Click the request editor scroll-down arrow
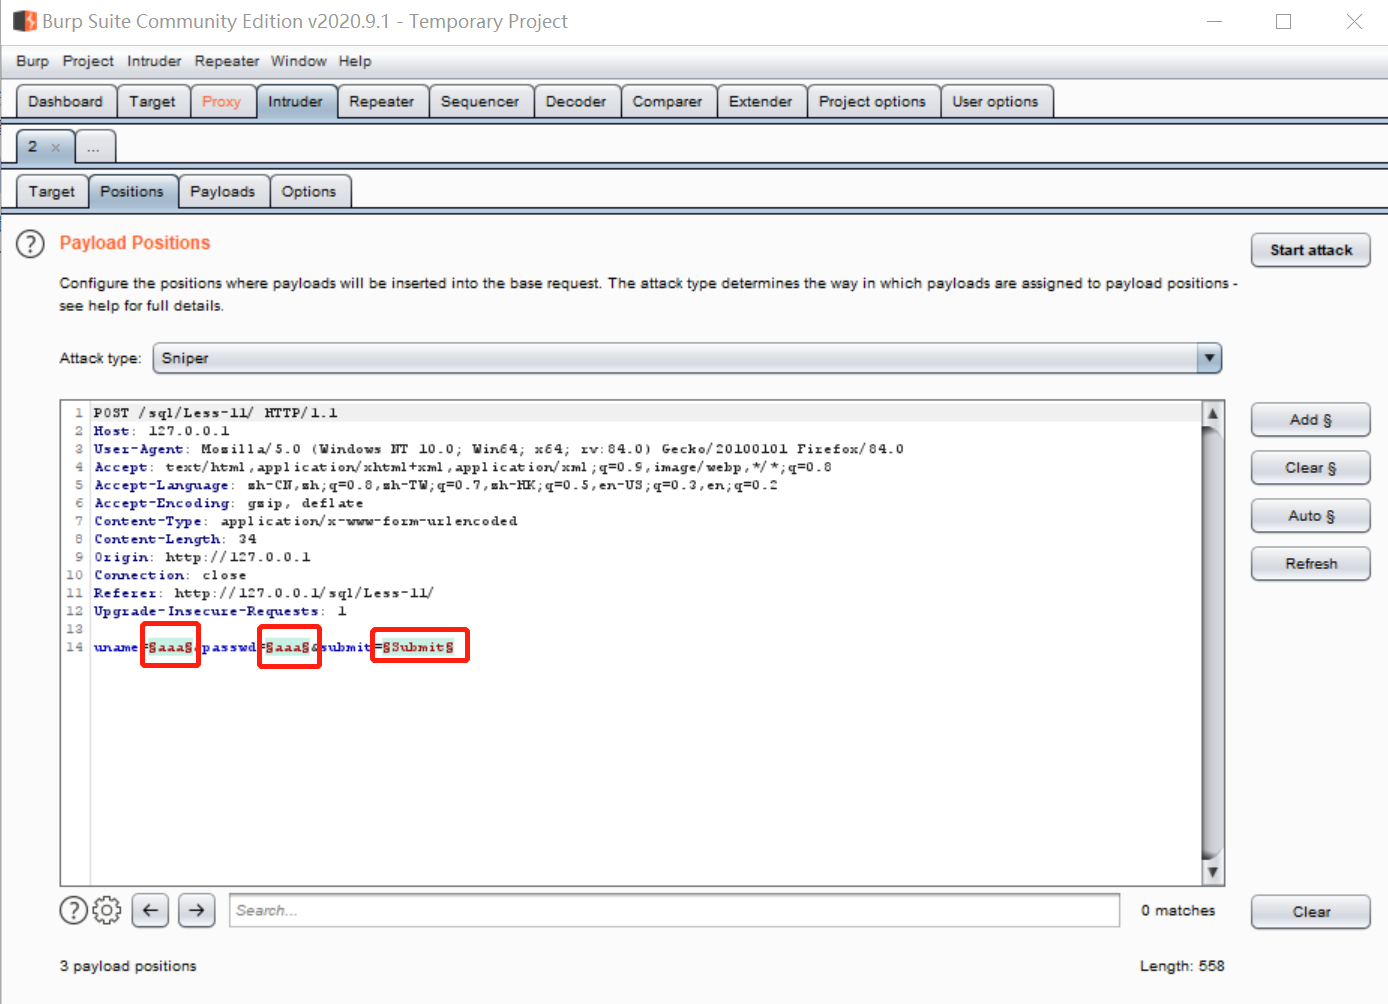 [x=1213, y=872]
